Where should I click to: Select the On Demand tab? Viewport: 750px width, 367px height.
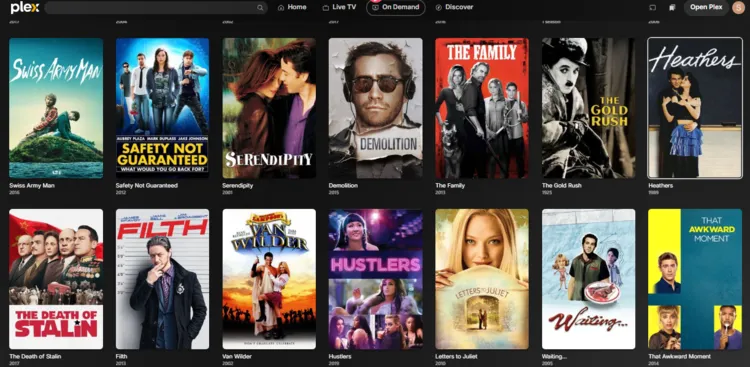tap(396, 7)
